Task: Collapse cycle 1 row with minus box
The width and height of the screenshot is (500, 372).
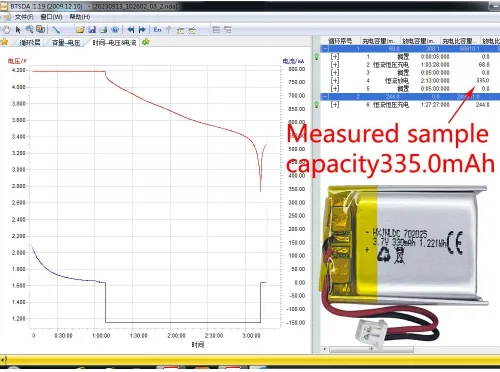Action: point(325,49)
